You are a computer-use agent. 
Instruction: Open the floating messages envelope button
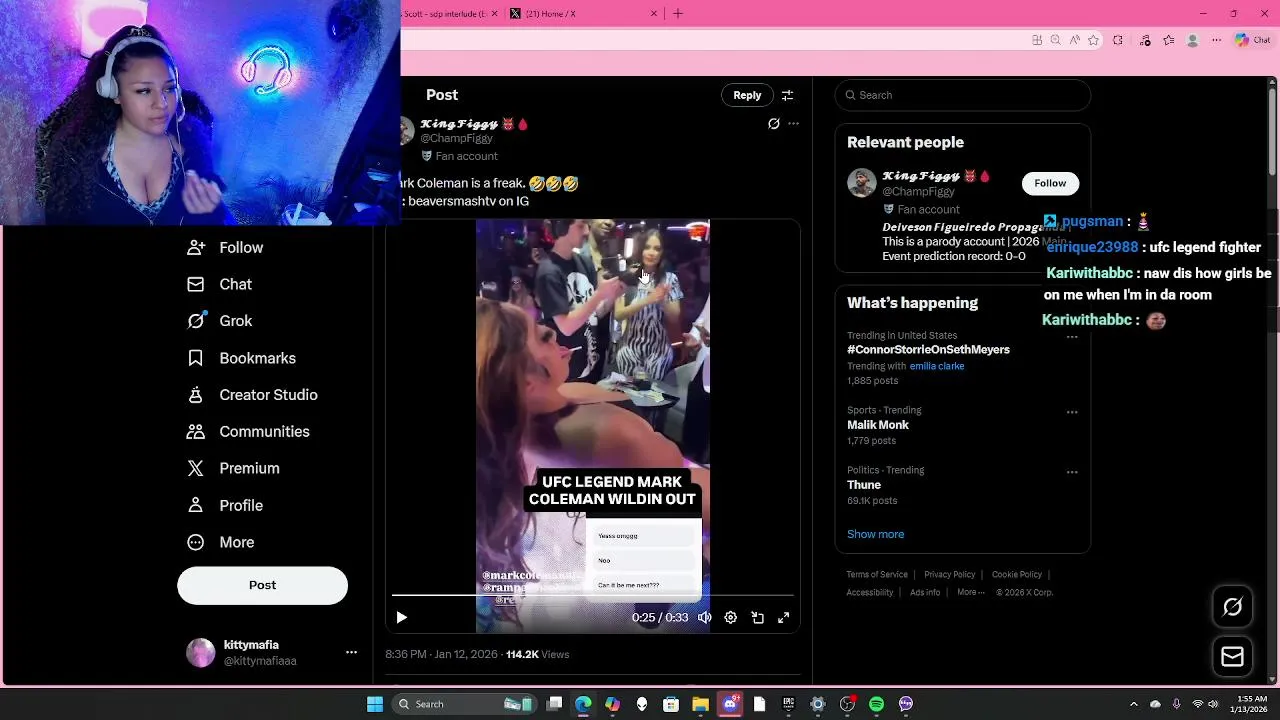click(1232, 656)
